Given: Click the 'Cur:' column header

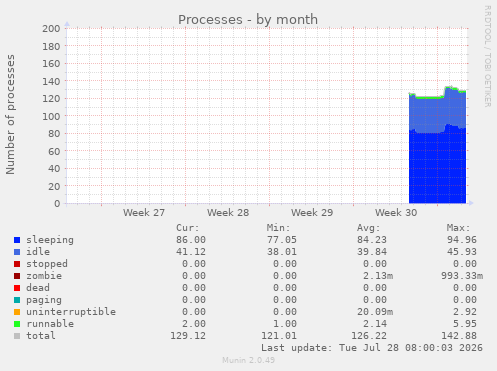Looking at the screenshot, I should [x=188, y=228].
